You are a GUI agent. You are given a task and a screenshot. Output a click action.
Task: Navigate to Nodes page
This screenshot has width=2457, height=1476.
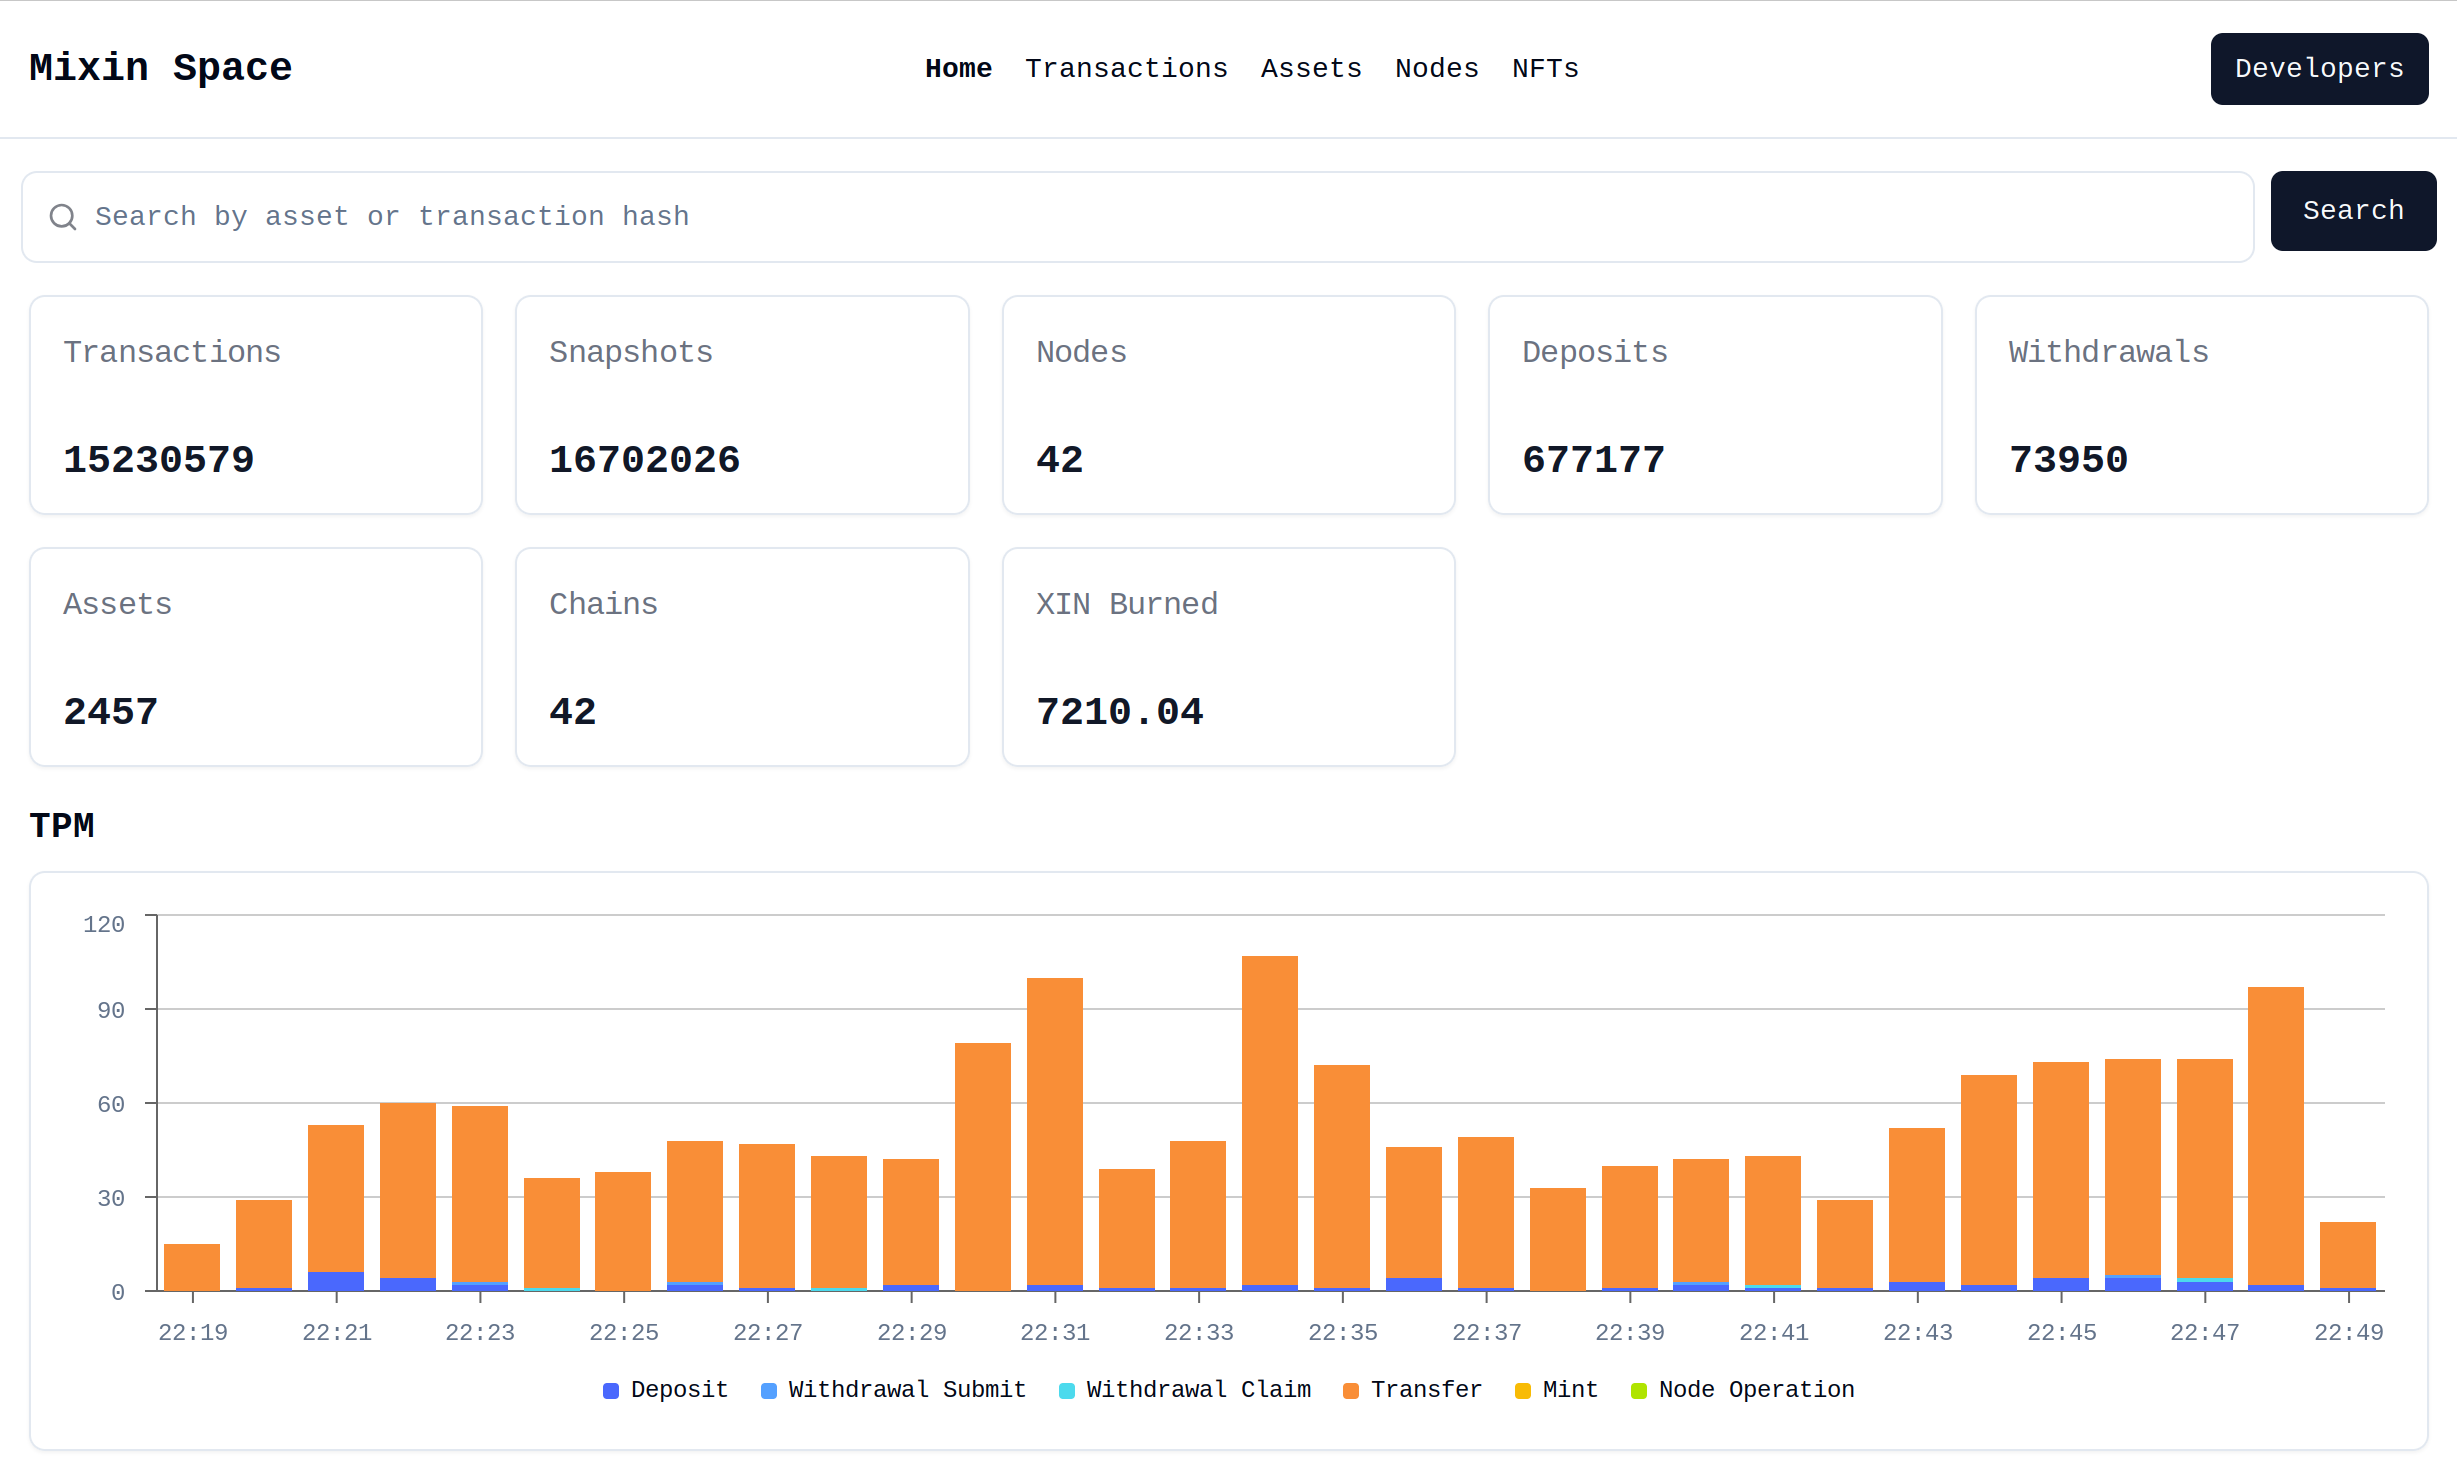pos(1436,69)
